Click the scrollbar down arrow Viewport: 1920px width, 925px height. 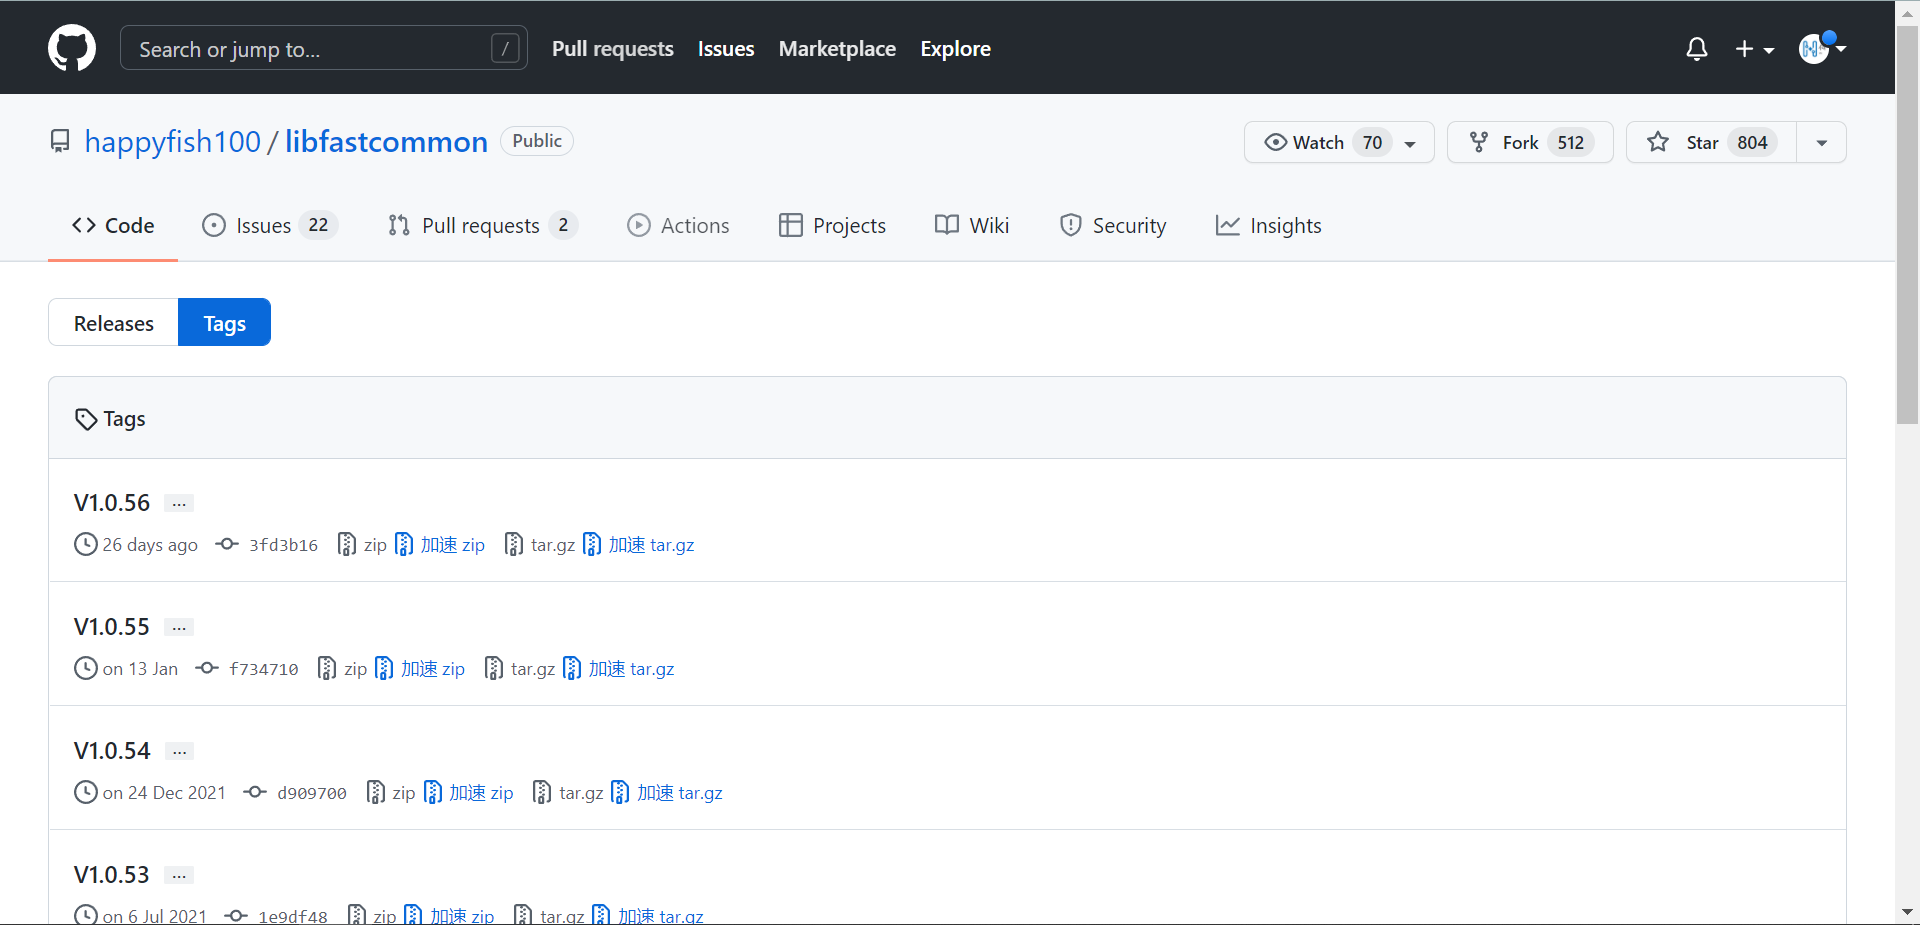click(1907, 912)
